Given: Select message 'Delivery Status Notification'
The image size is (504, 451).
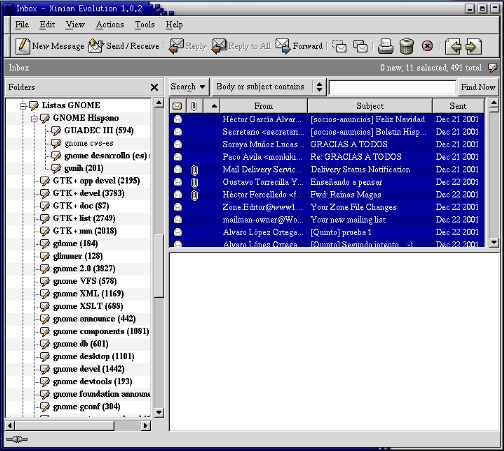Looking at the screenshot, I should coord(360,170).
